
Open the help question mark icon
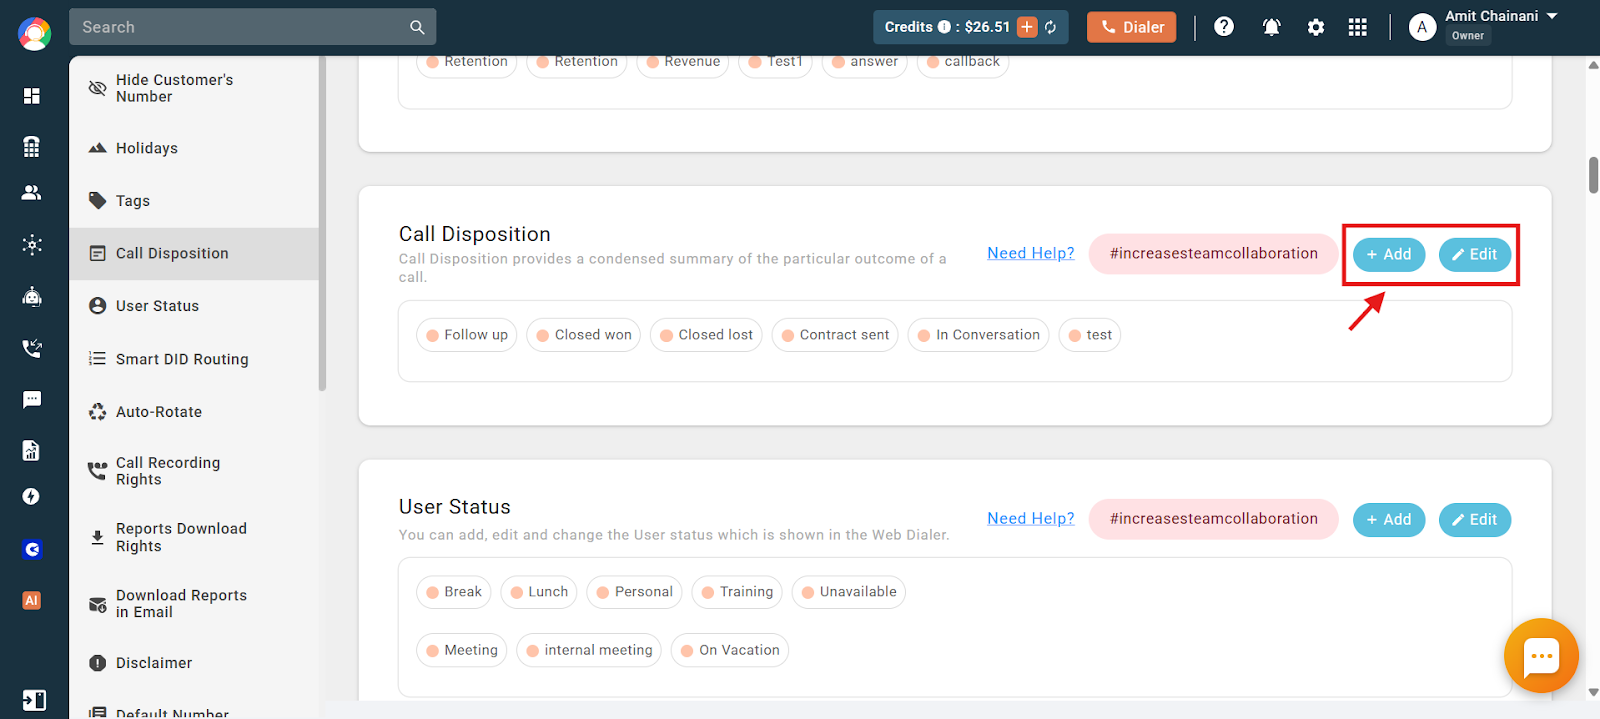(x=1223, y=27)
